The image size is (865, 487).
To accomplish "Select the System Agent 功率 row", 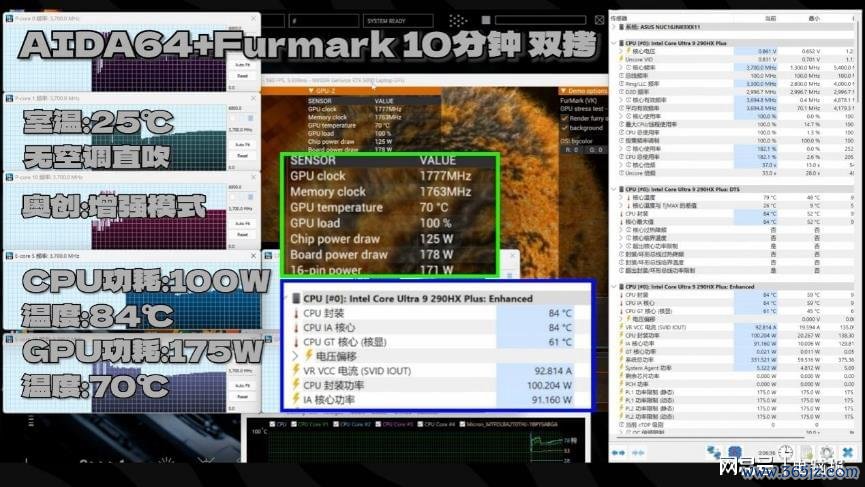I will [x=736, y=367].
